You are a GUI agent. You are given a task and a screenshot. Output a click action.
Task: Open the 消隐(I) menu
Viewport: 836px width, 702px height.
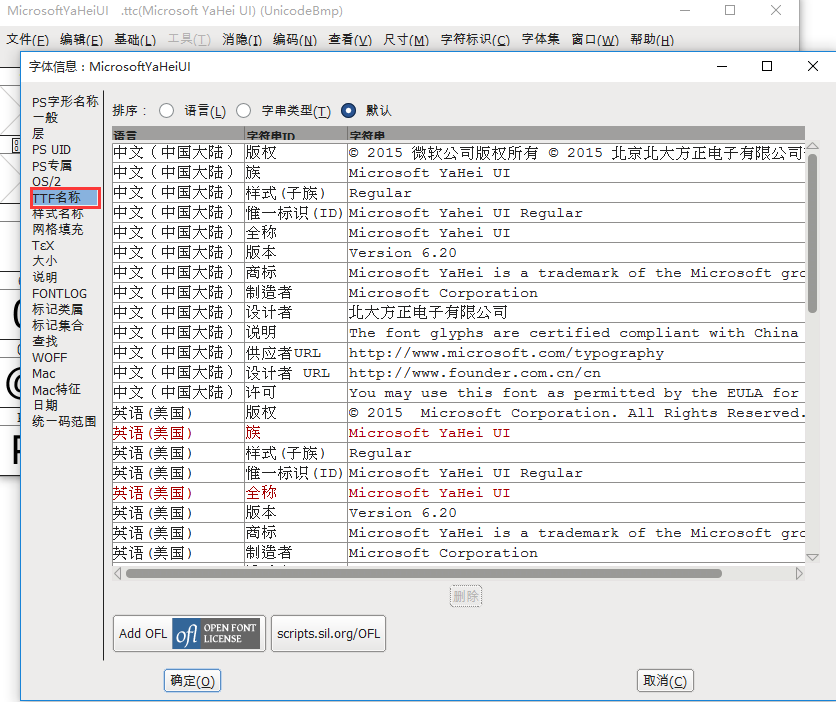242,39
